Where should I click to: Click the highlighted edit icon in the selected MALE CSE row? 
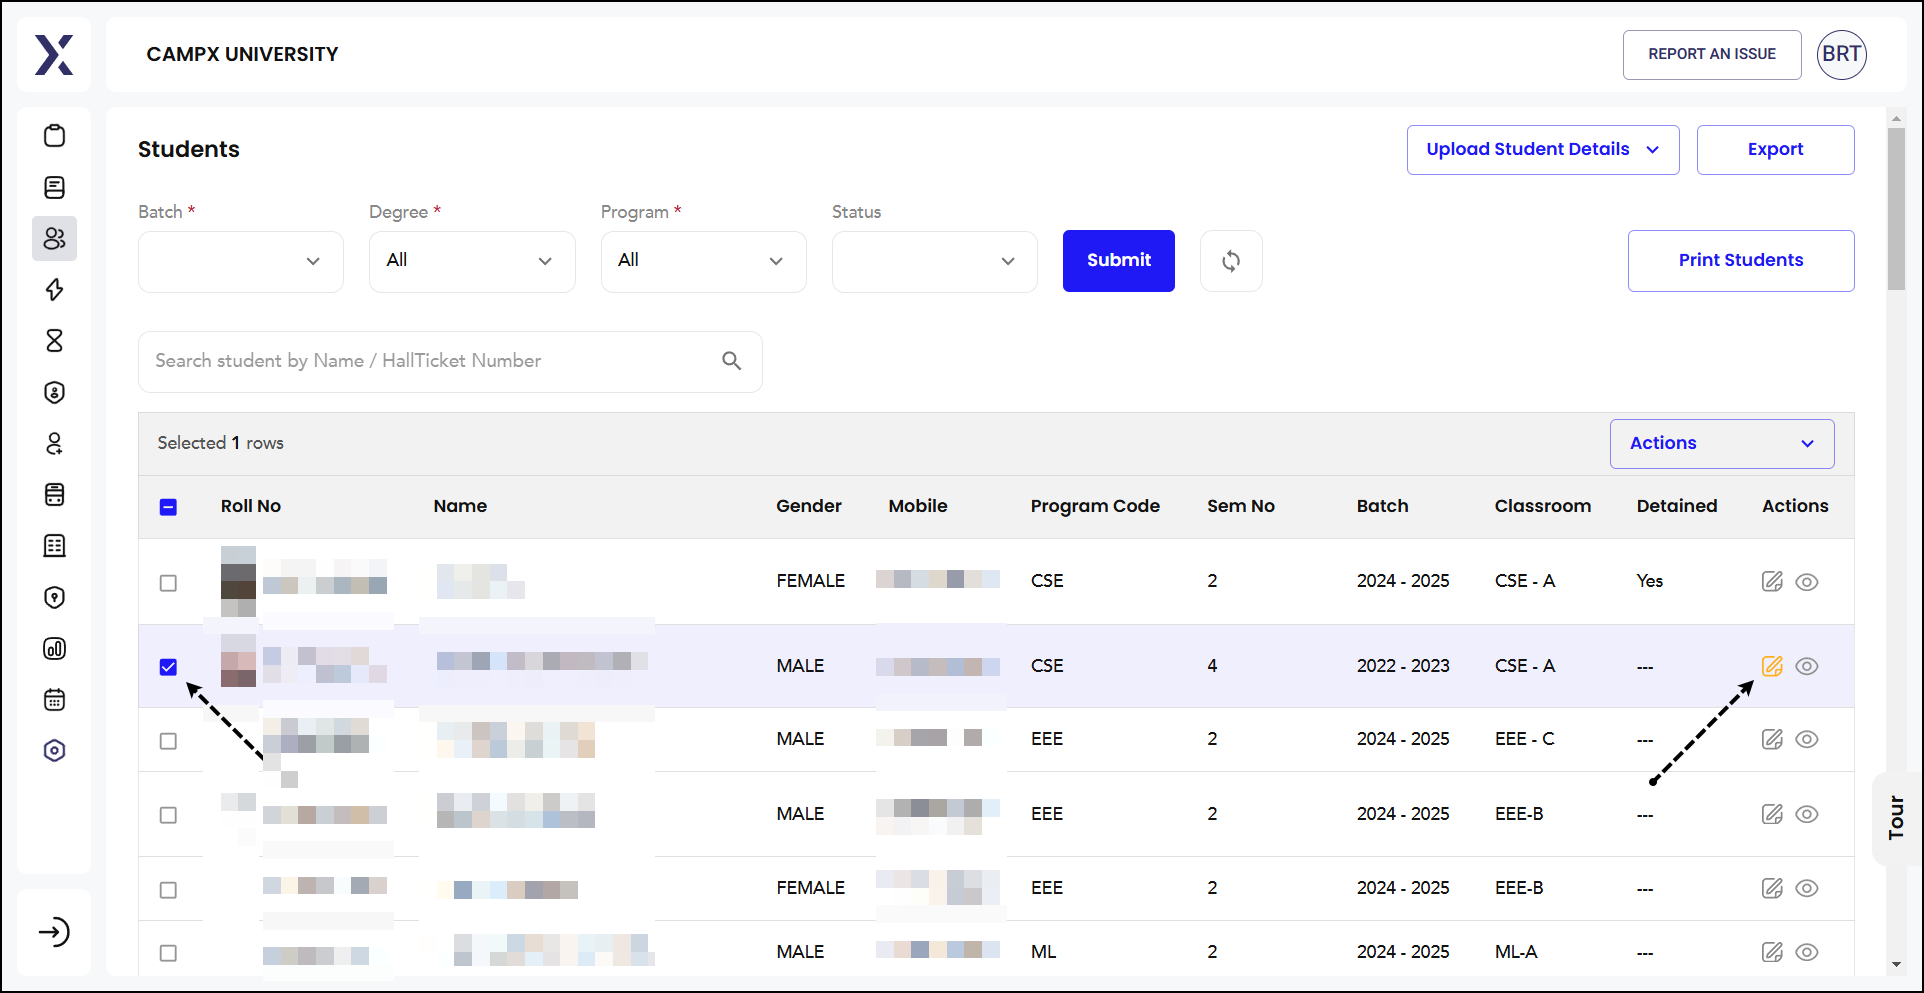[1772, 666]
